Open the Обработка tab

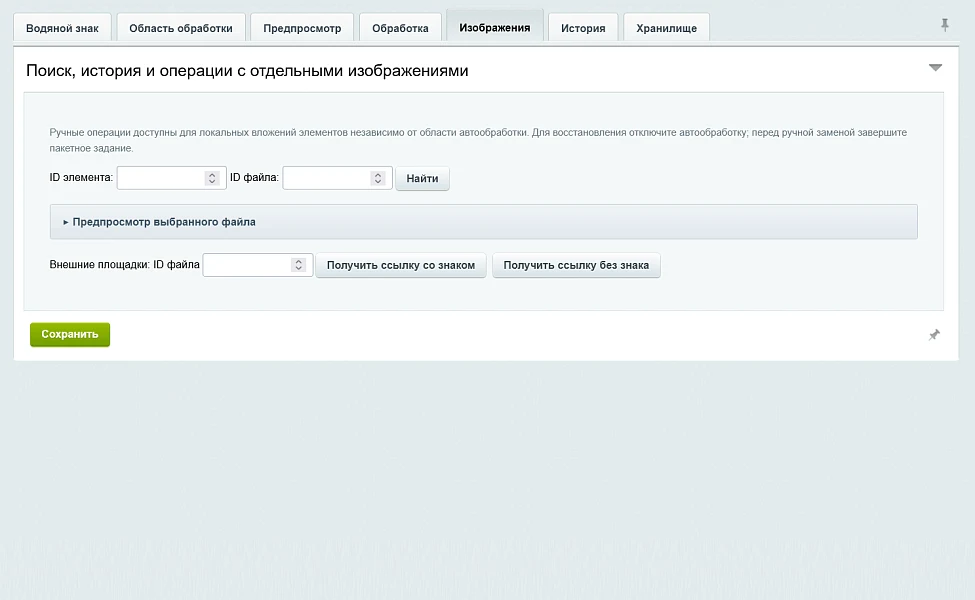pyautogui.click(x=400, y=28)
